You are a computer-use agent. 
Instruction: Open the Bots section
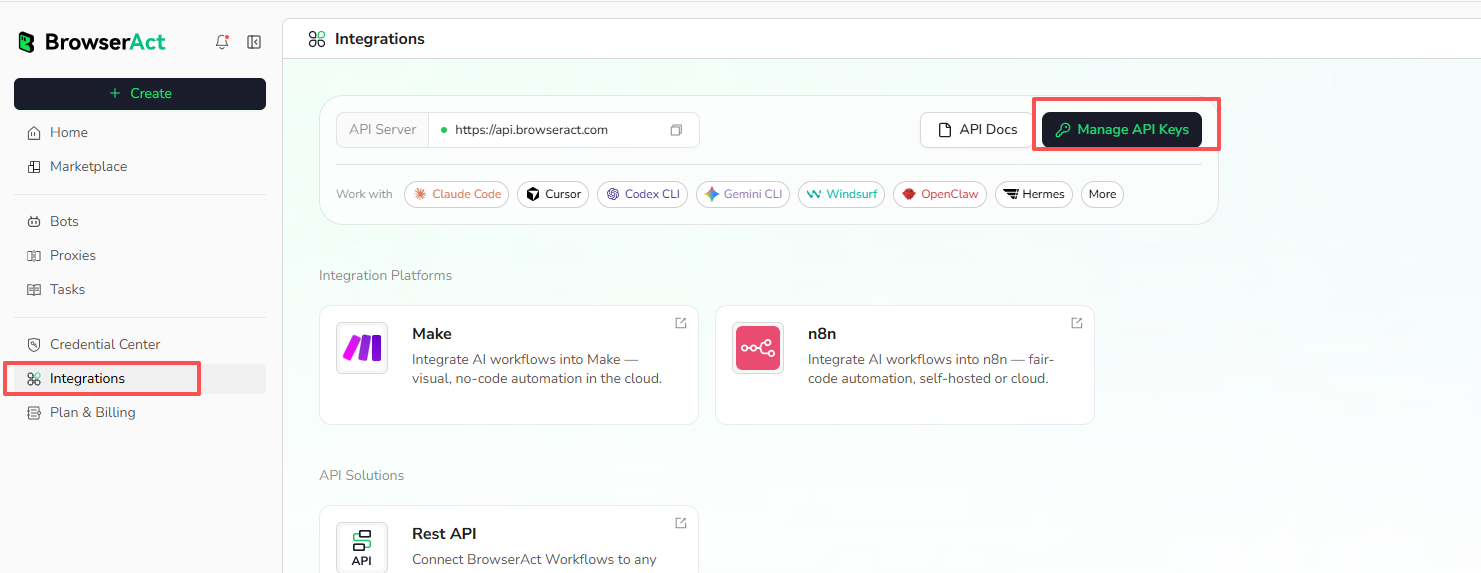coord(140,221)
